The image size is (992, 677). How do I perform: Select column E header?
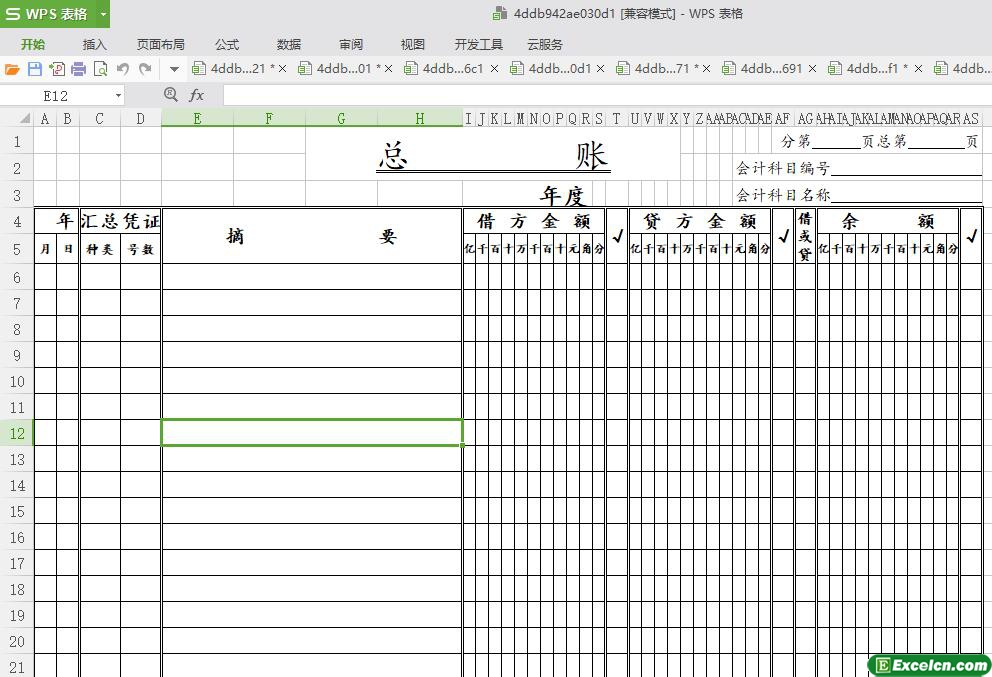pyautogui.click(x=197, y=118)
